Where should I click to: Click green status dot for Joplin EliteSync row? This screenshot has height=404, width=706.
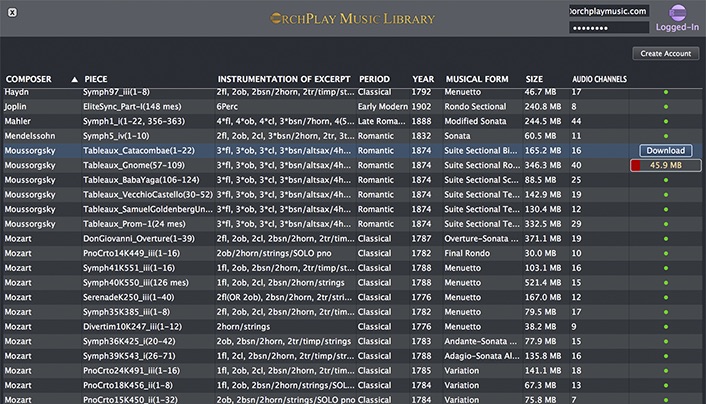[x=666, y=107]
